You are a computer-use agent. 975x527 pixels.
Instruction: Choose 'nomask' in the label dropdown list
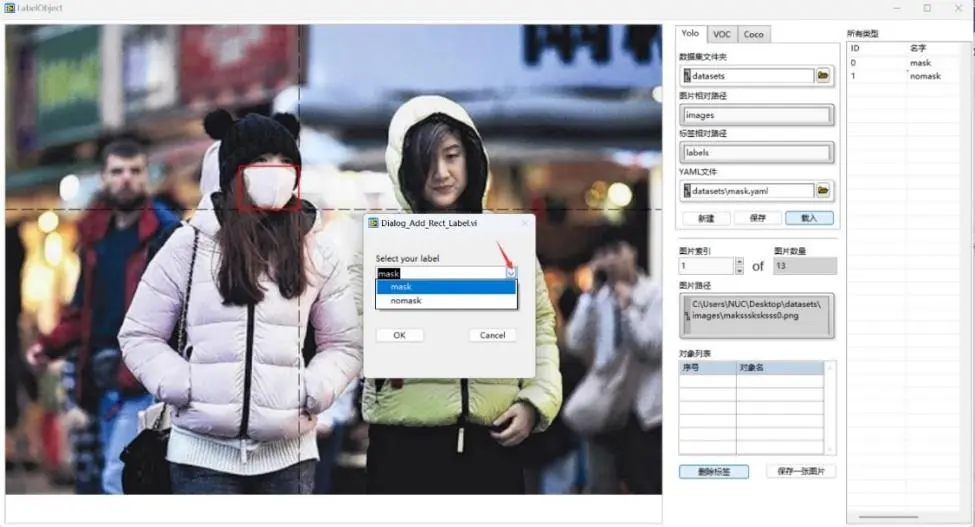(445, 300)
